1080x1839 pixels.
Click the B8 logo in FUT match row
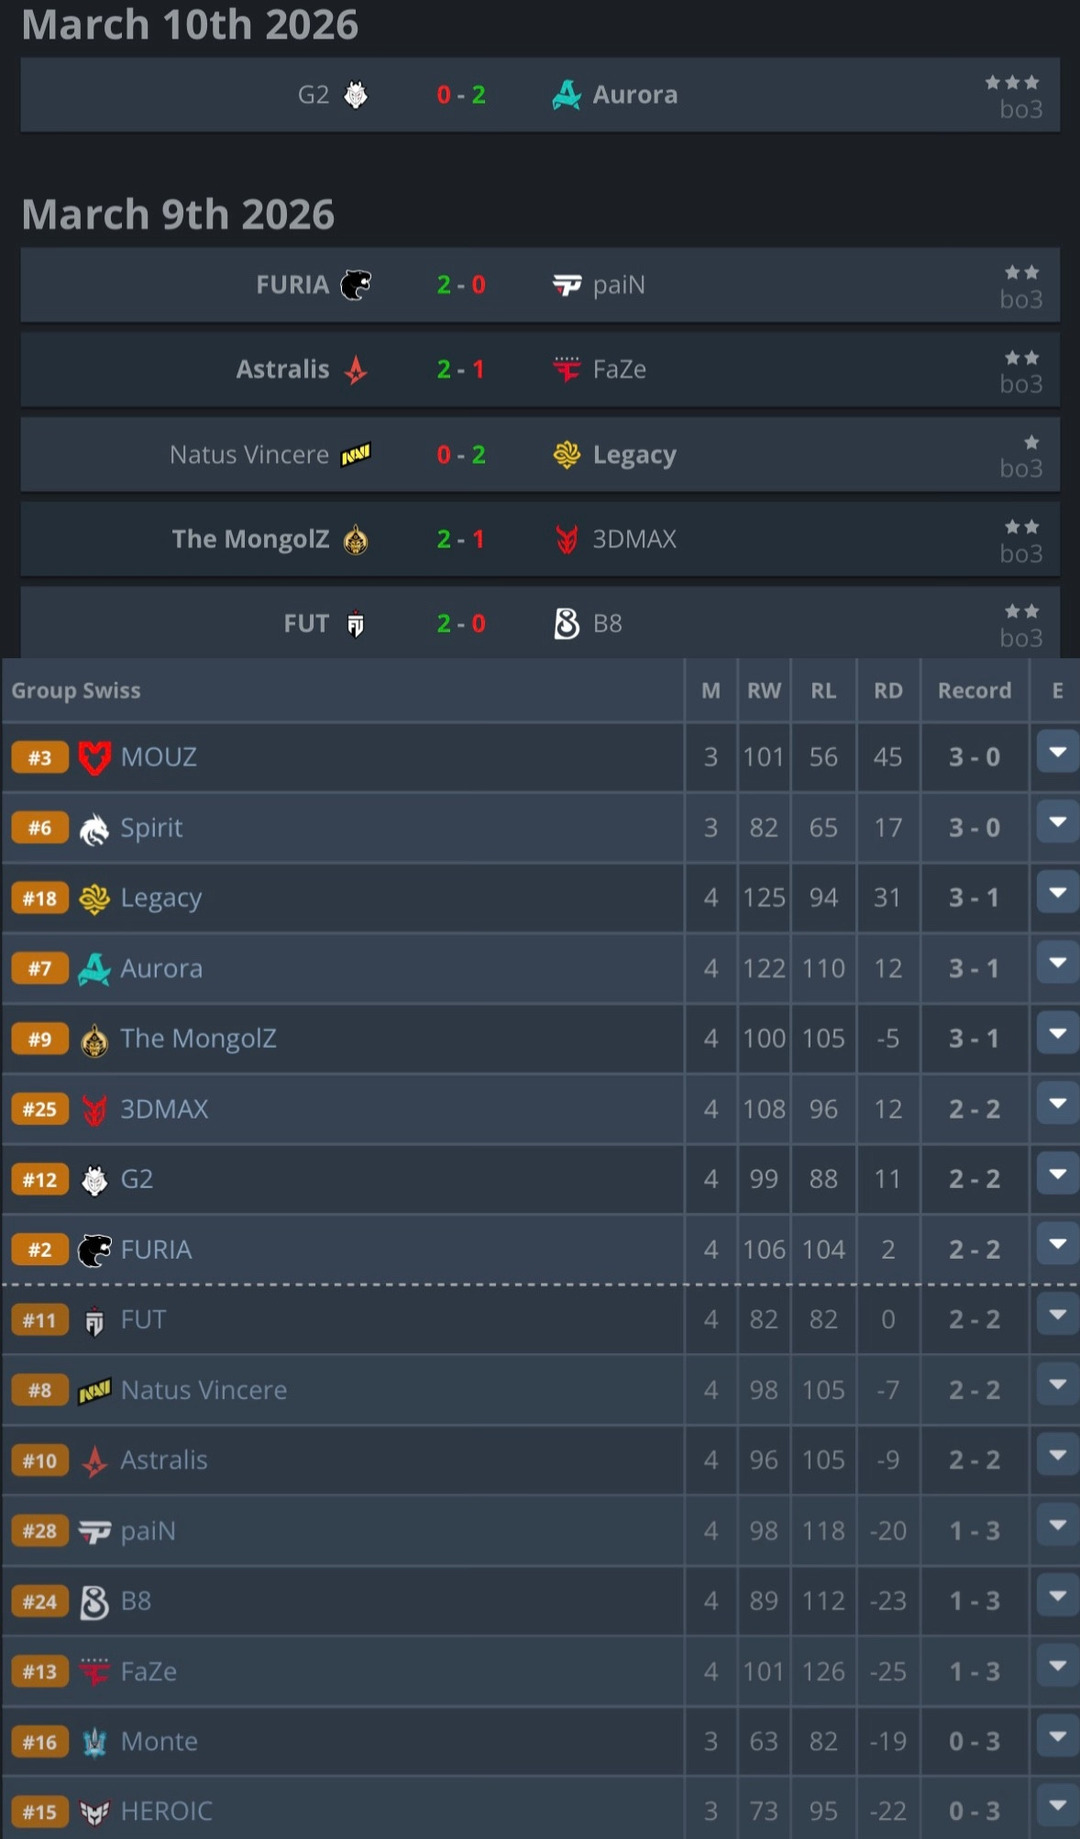click(x=566, y=624)
